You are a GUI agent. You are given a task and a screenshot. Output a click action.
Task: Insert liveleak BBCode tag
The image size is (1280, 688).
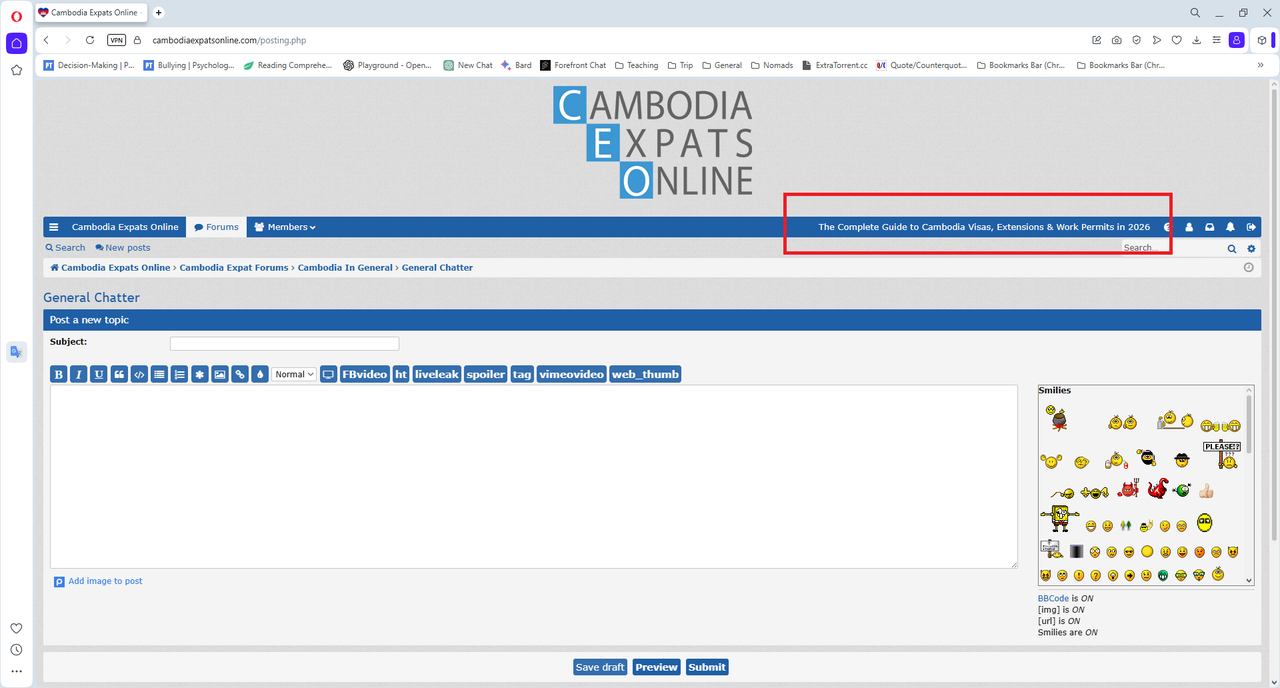(x=436, y=374)
